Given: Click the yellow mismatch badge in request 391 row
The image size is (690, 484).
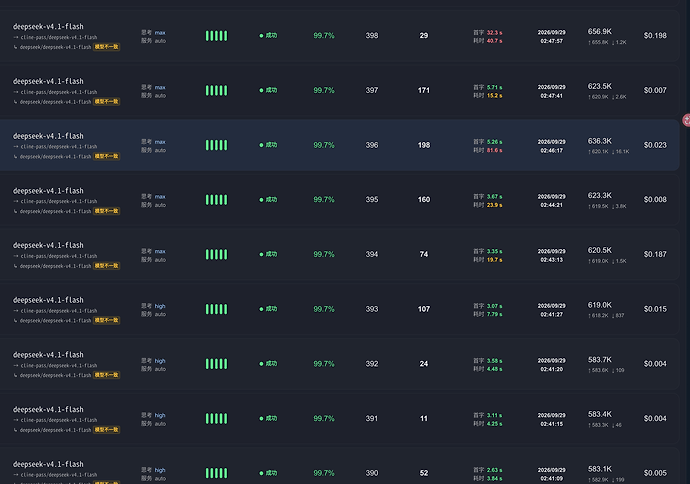Looking at the screenshot, I should click(106, 429).
